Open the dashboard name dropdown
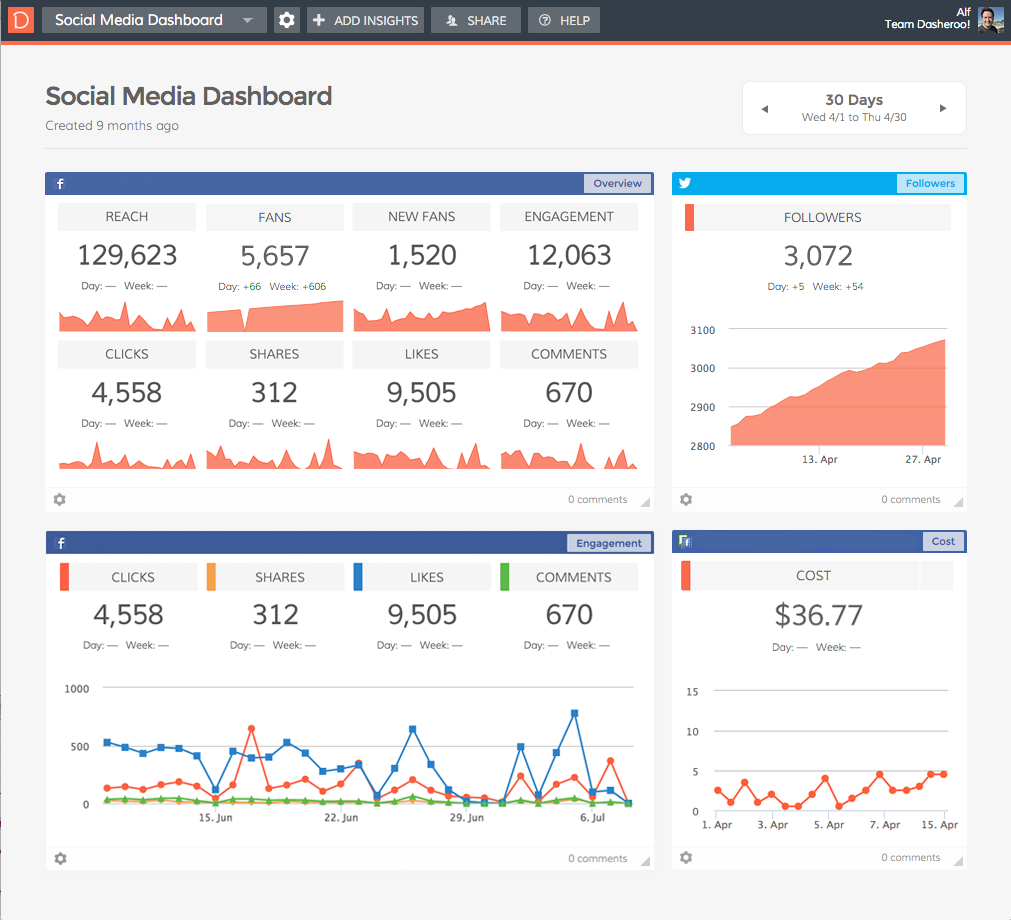Screen dimensions: 1011x920 point(247,19)
